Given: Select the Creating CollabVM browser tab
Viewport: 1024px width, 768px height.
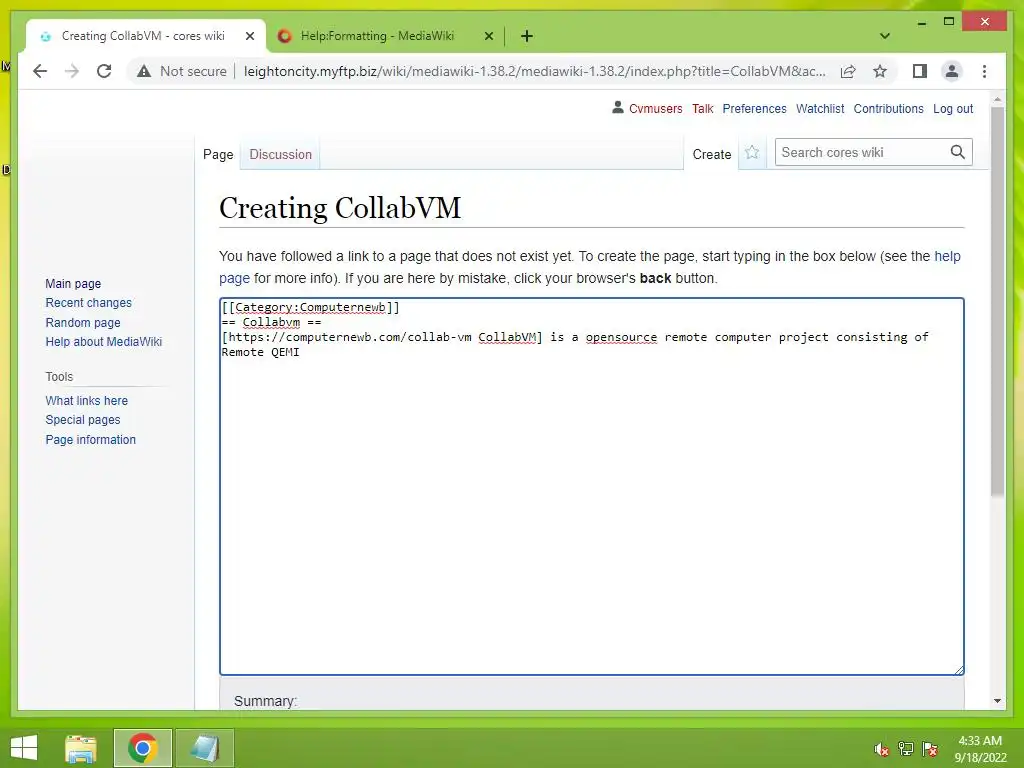Looking at the screenshot, I should [143, 36].
